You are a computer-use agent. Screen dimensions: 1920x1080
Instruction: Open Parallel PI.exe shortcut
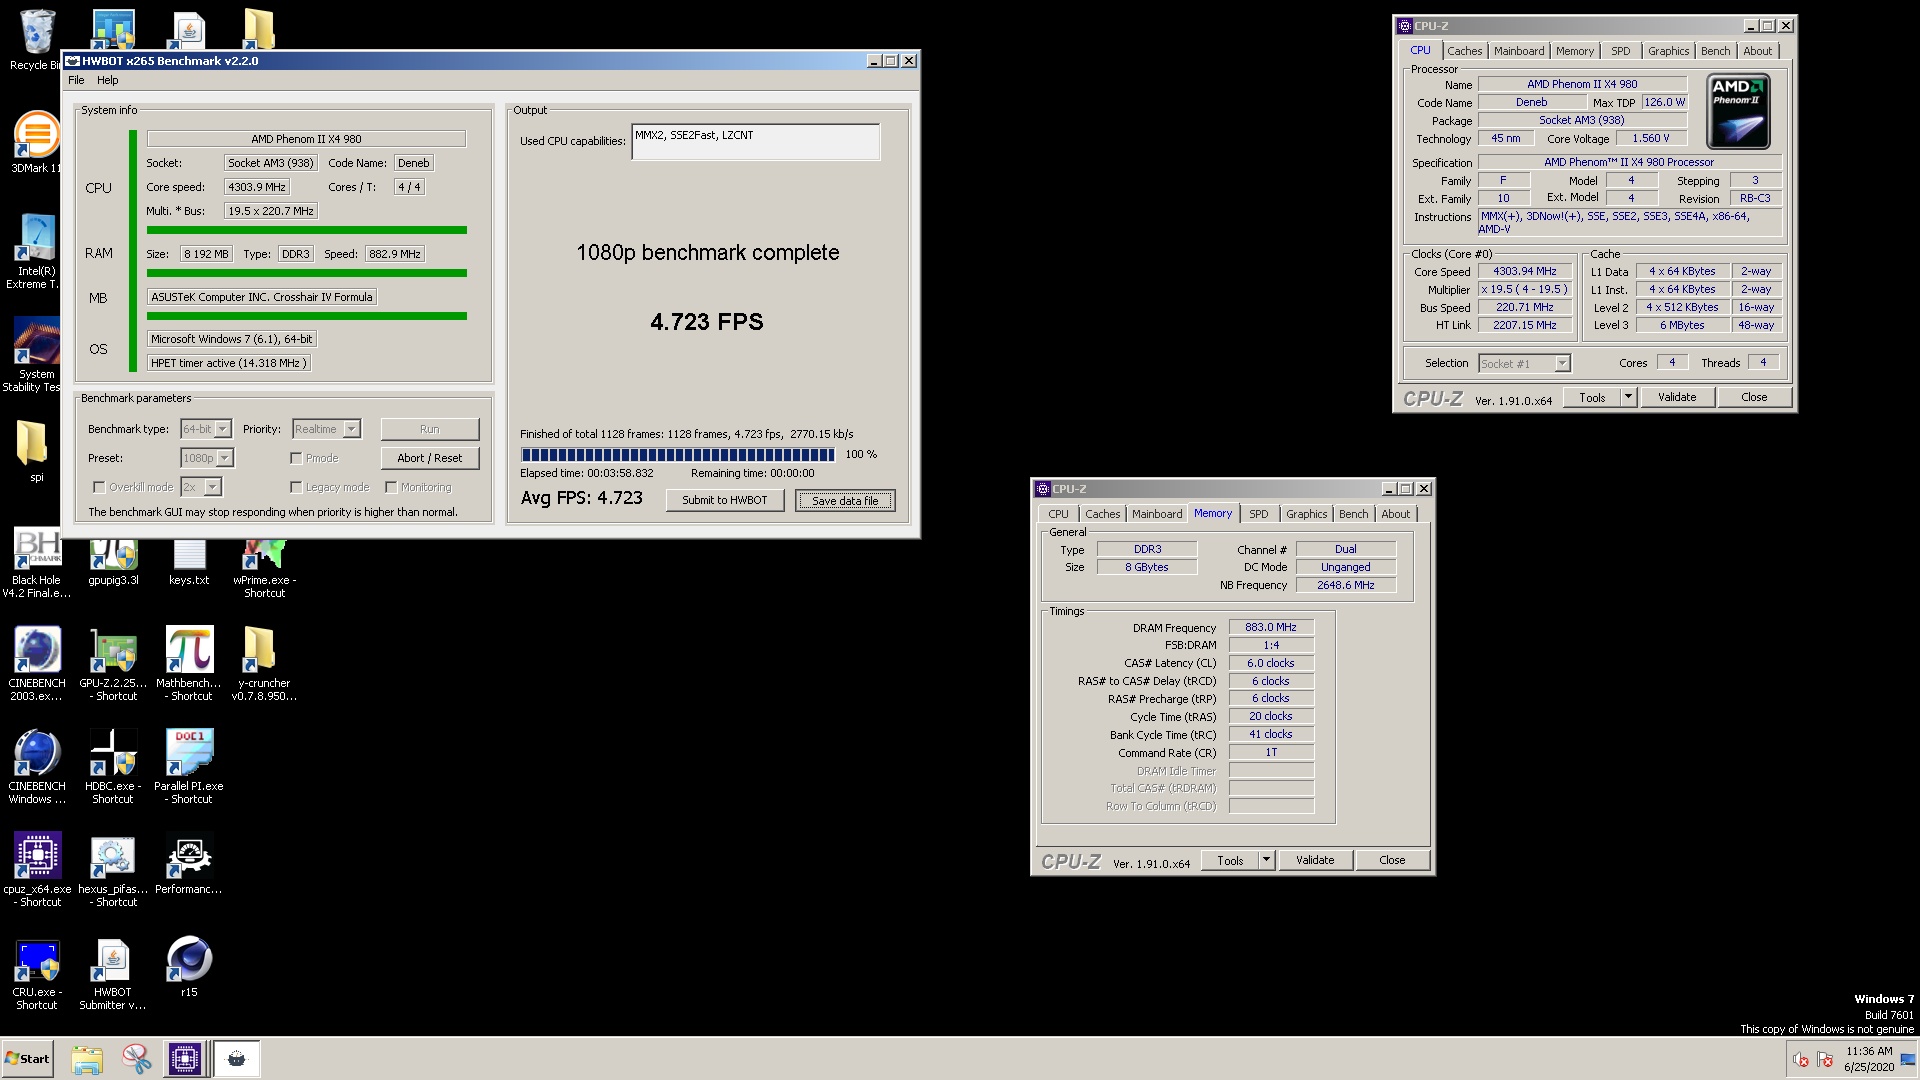tap(189, 767)
